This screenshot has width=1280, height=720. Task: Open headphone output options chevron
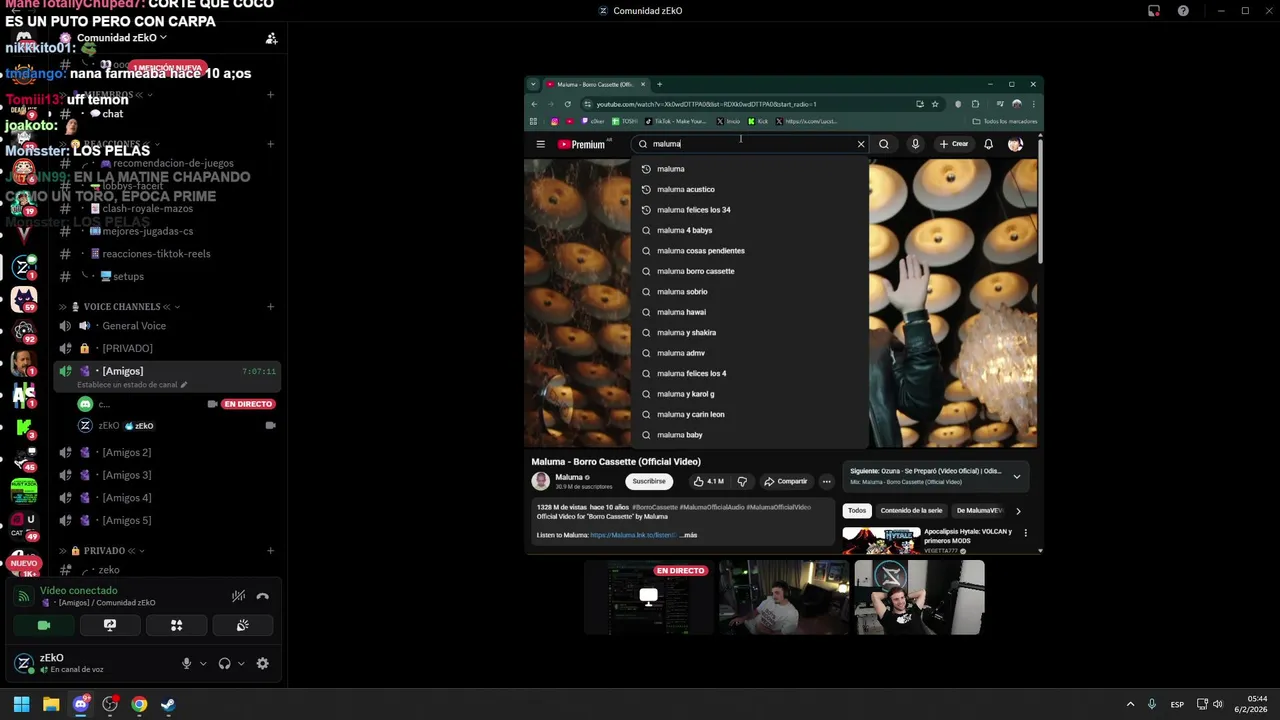pos(241,663)
